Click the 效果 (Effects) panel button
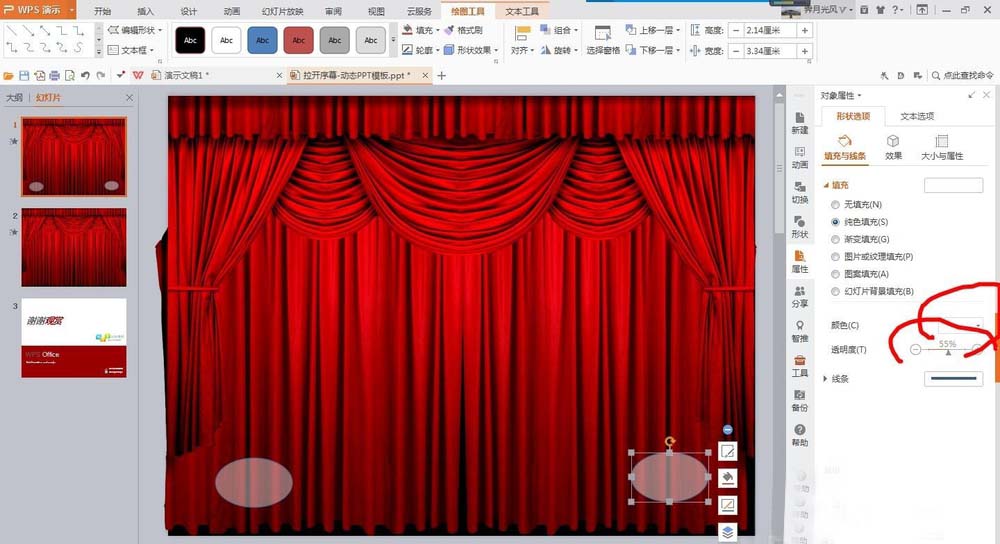This screenshot has height=544, width=1000. [893, 147]
